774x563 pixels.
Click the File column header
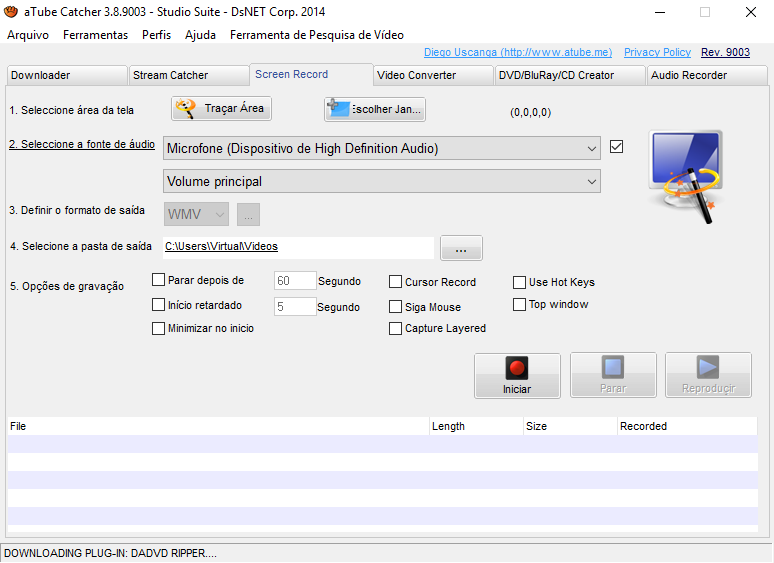coord(218,426)
